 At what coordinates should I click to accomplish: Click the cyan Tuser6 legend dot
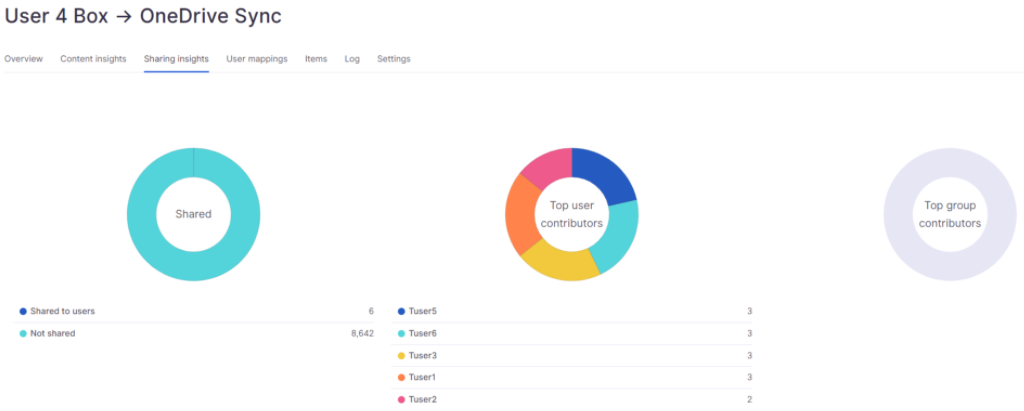[x=401, y=334]
